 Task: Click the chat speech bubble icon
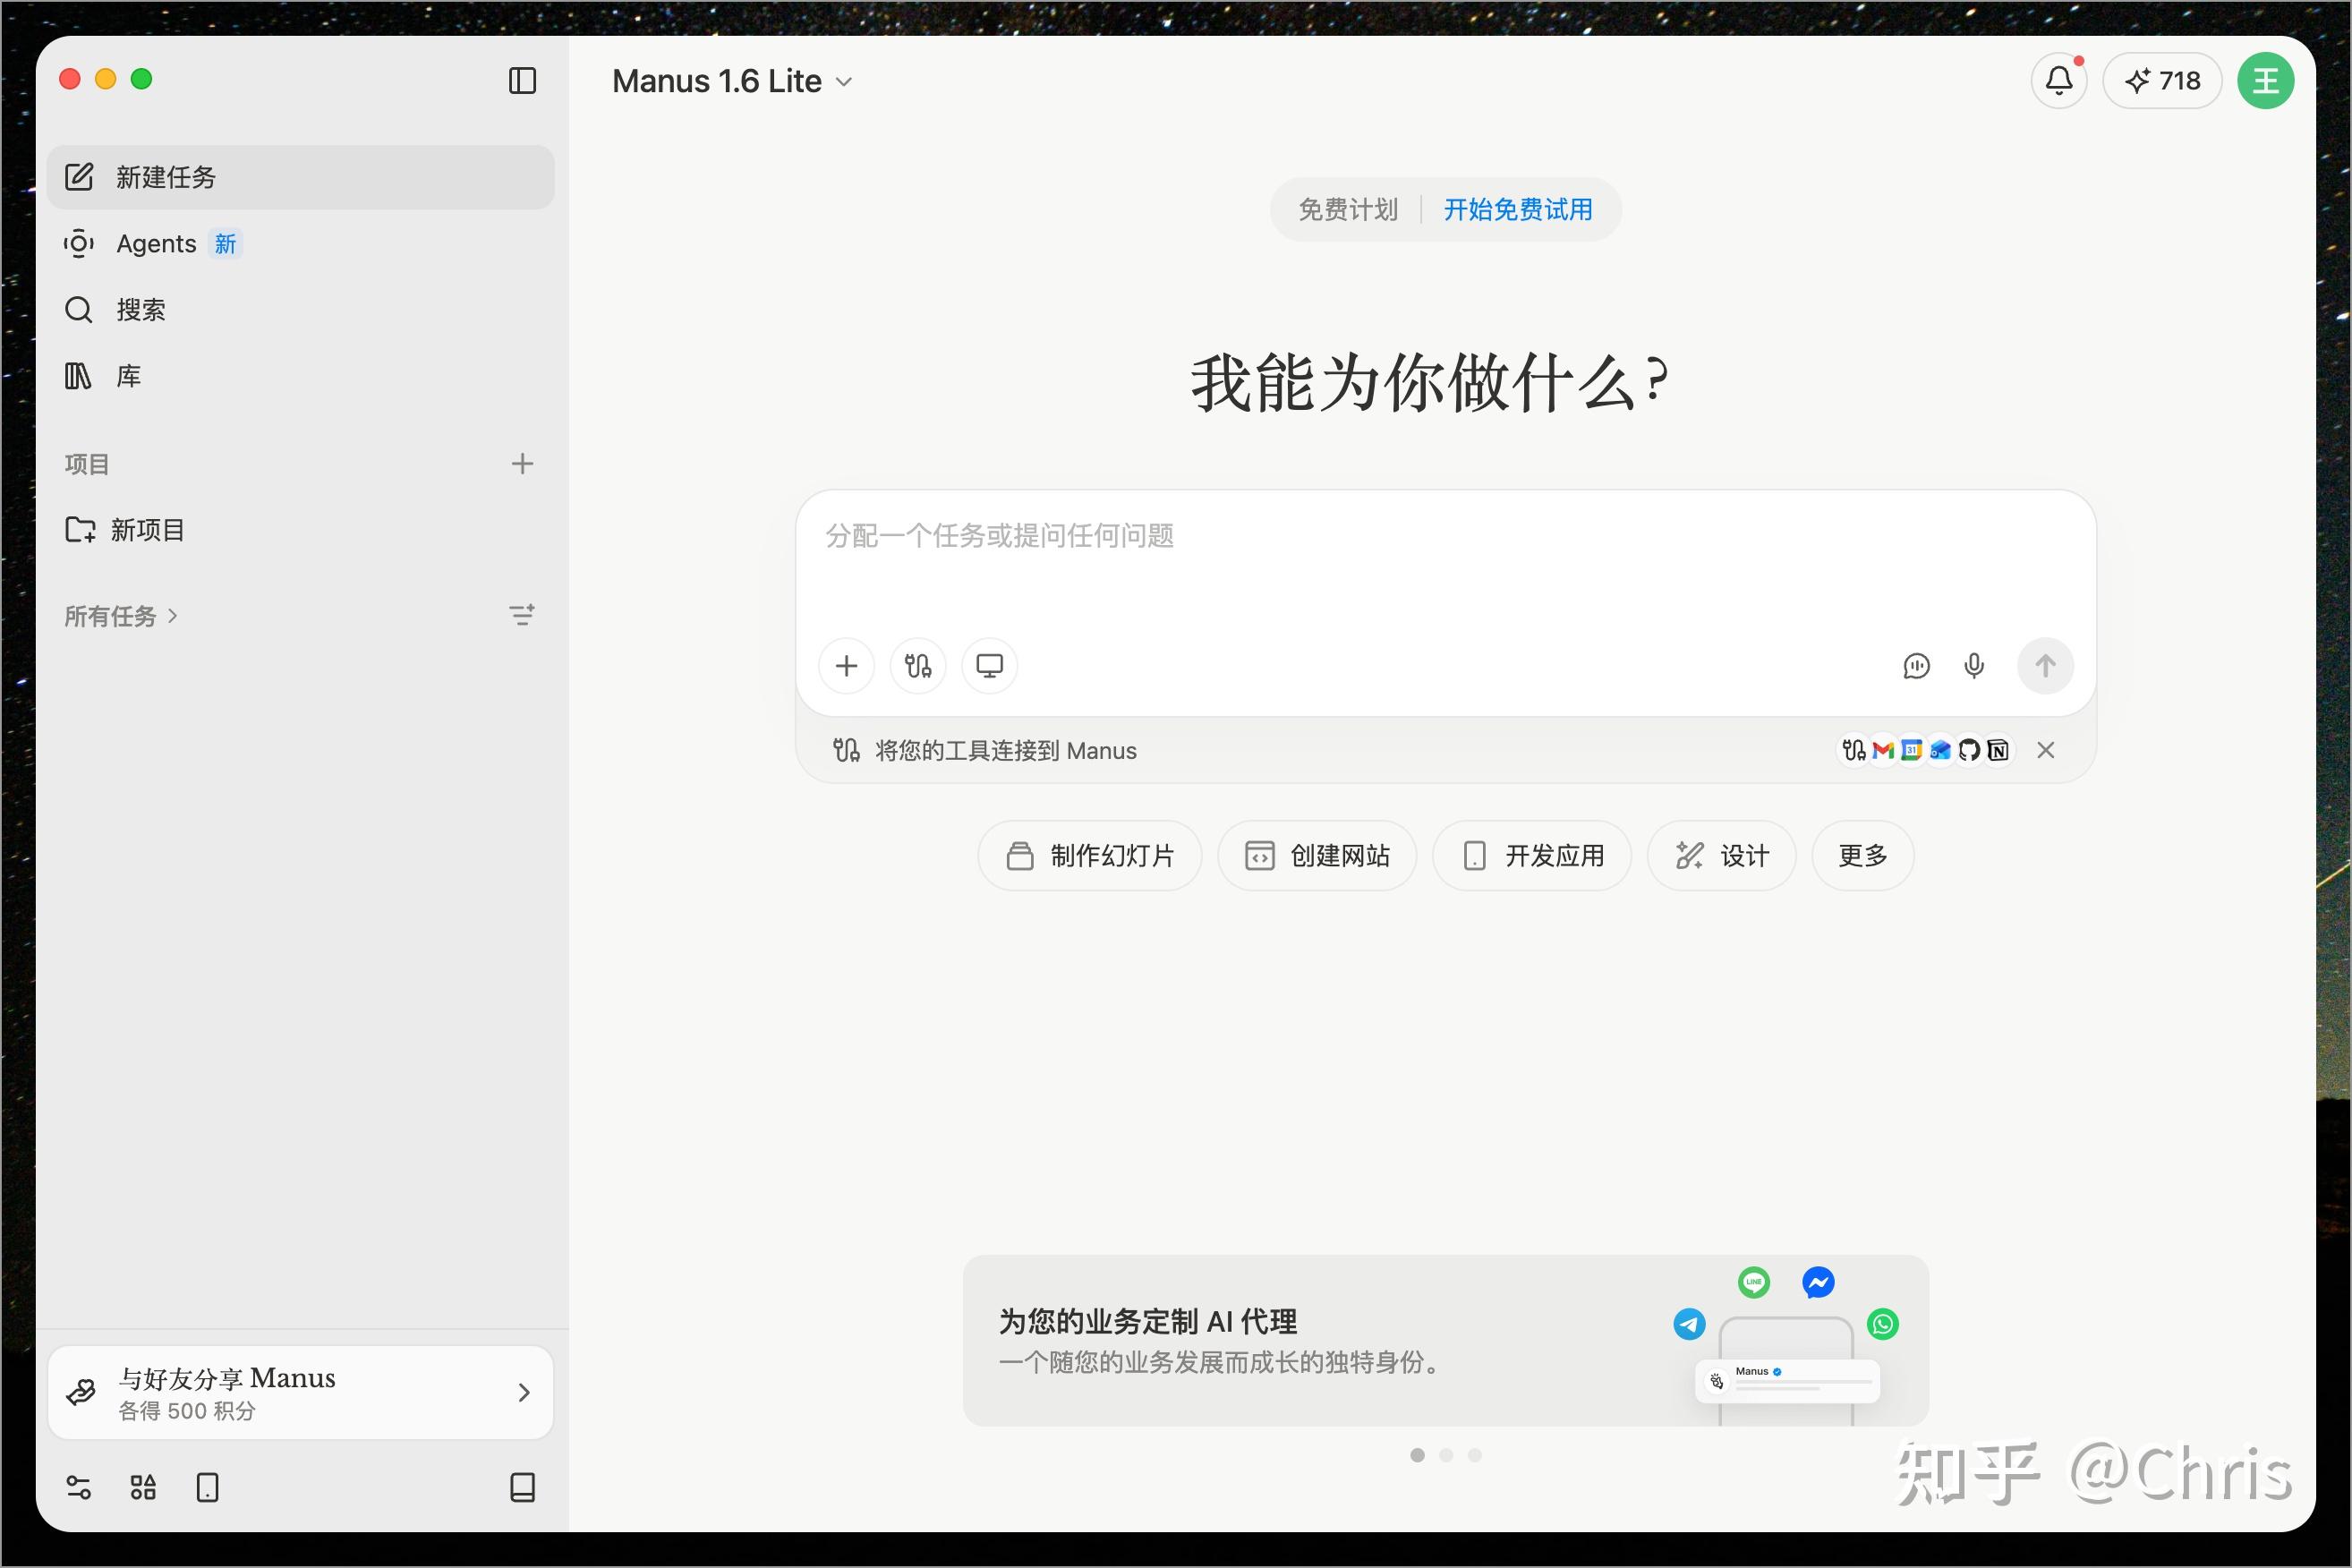pos(1916,666)
